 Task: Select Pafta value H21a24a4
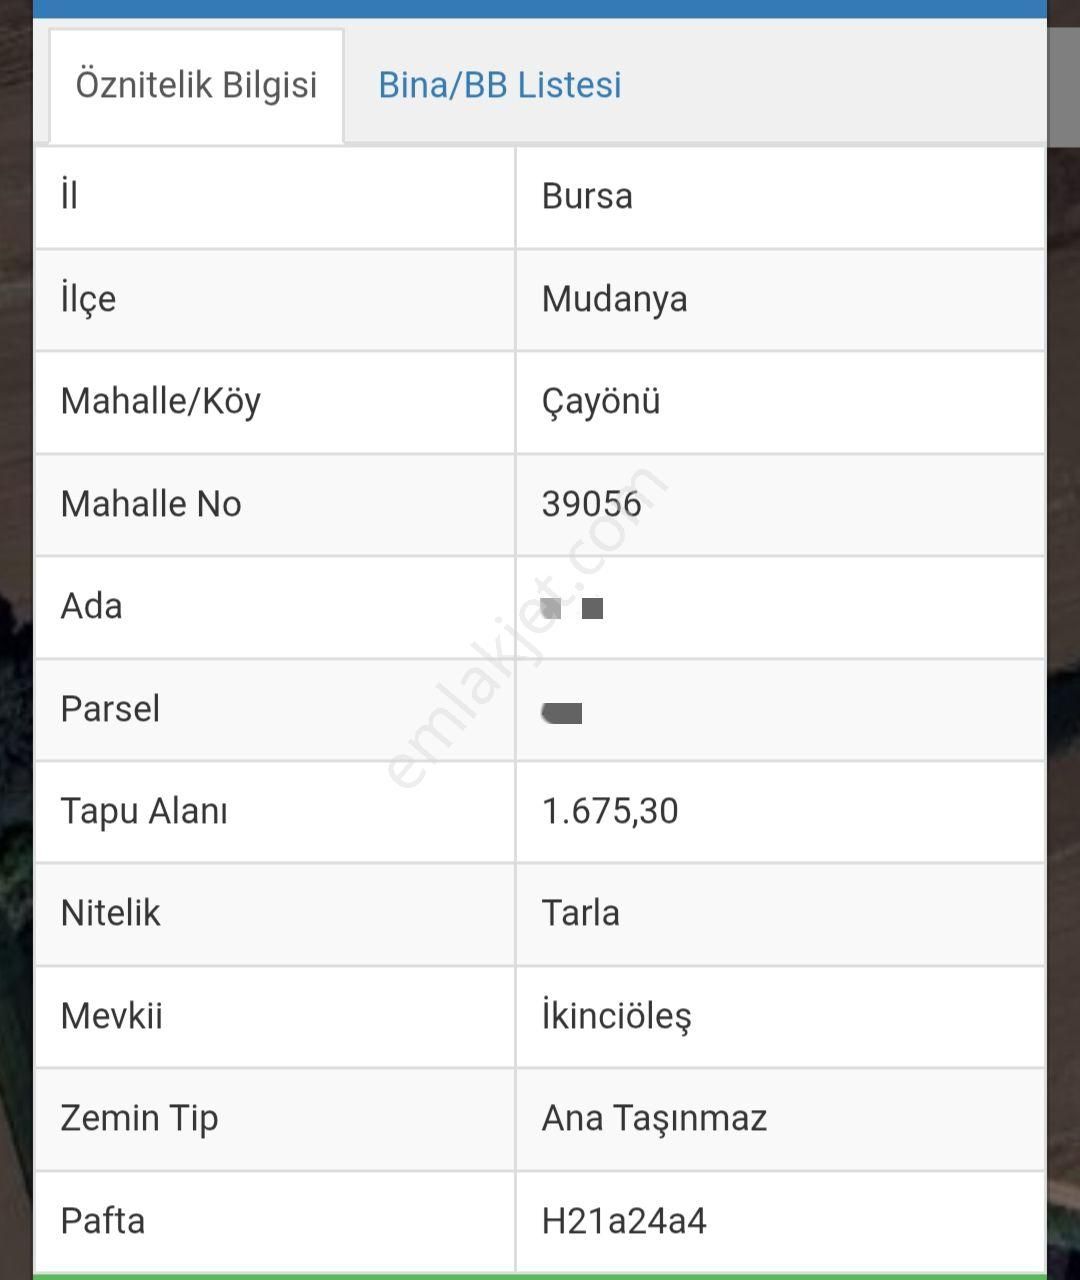(x=624, y=1221)
